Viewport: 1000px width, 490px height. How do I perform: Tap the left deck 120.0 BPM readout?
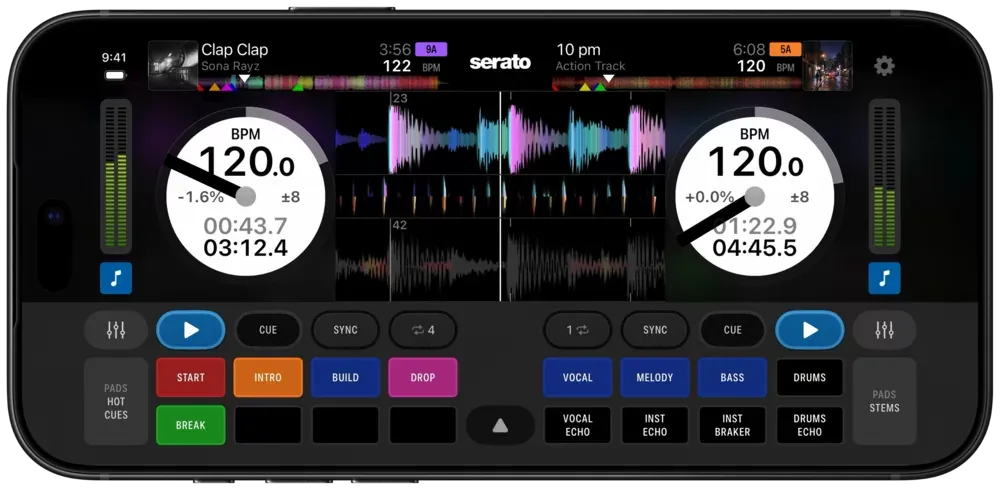point(246,161)
